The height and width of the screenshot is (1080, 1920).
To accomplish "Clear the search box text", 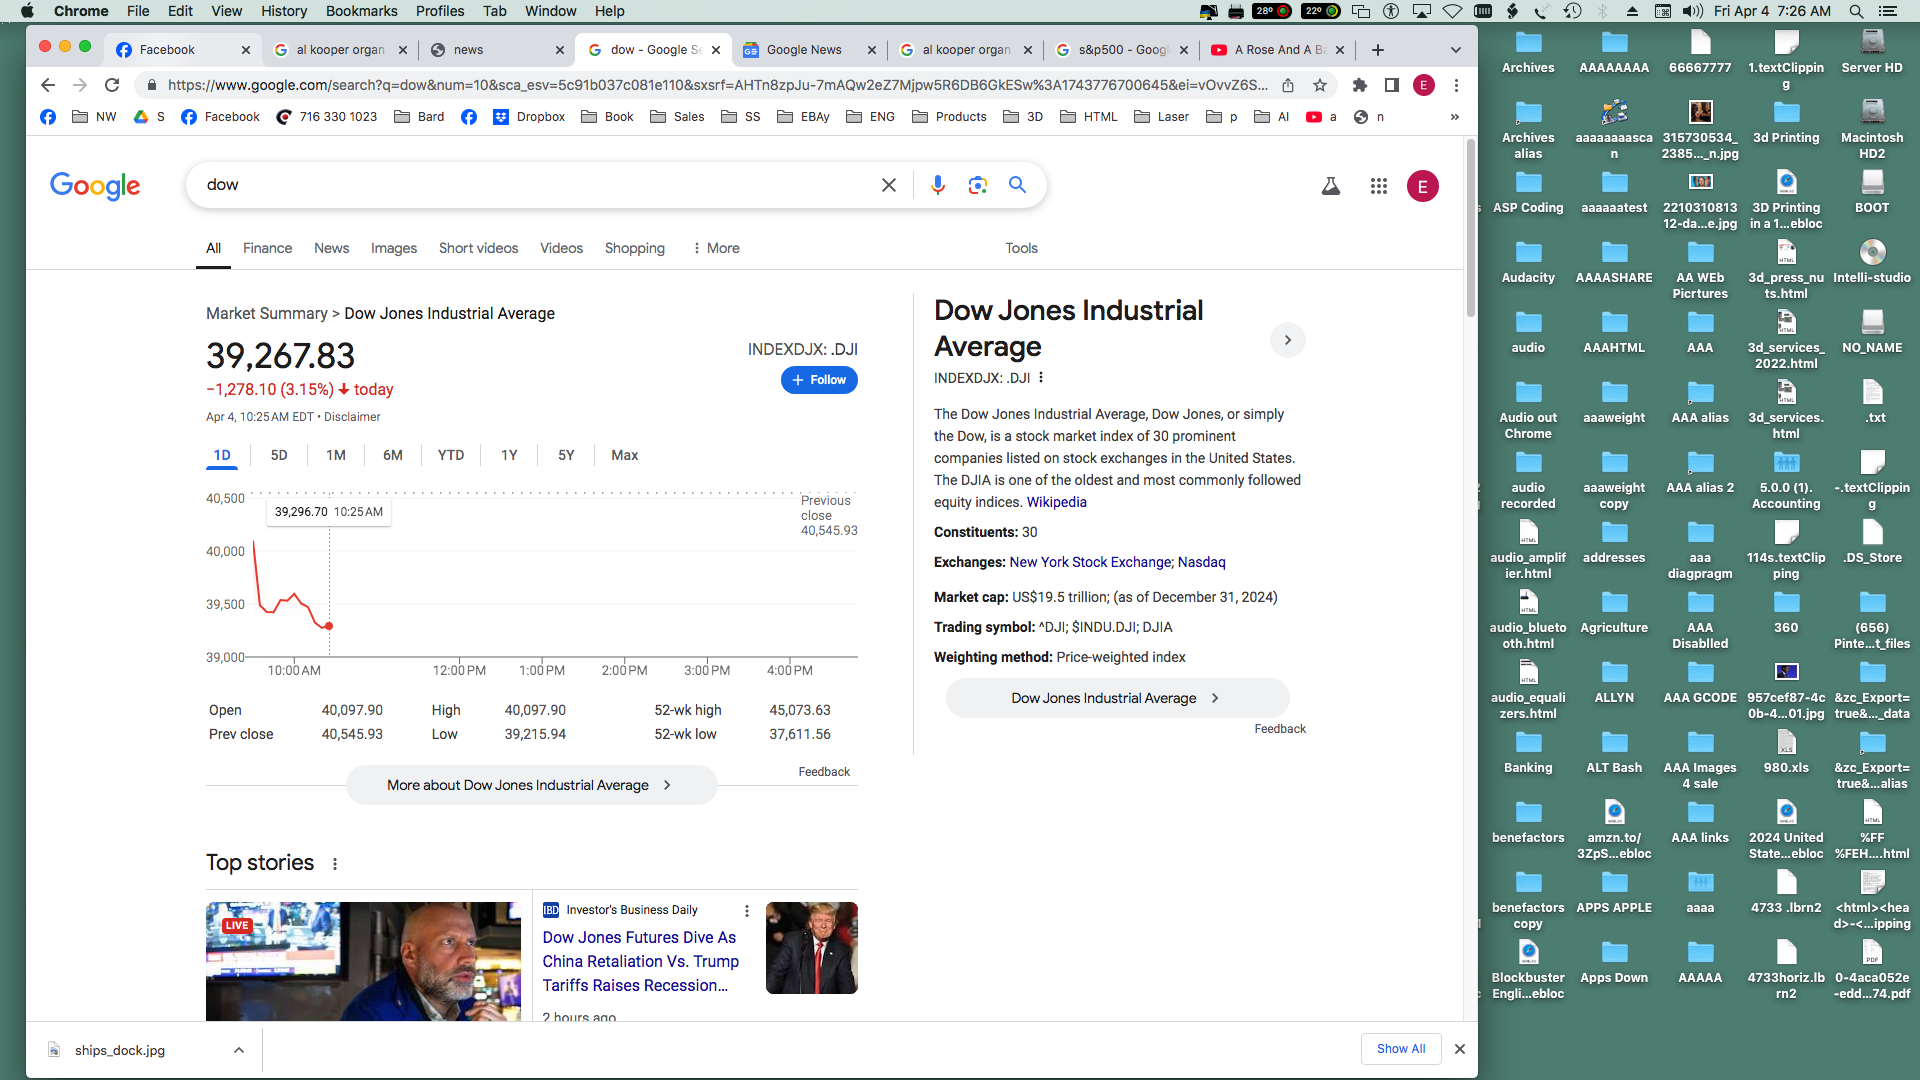I will (888, 185).
